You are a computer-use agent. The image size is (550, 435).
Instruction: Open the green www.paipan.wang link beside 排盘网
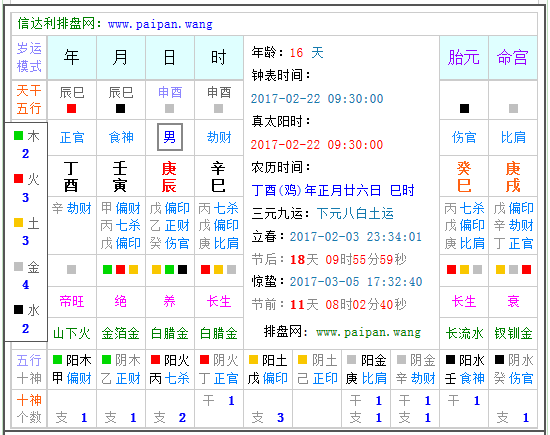368,332
